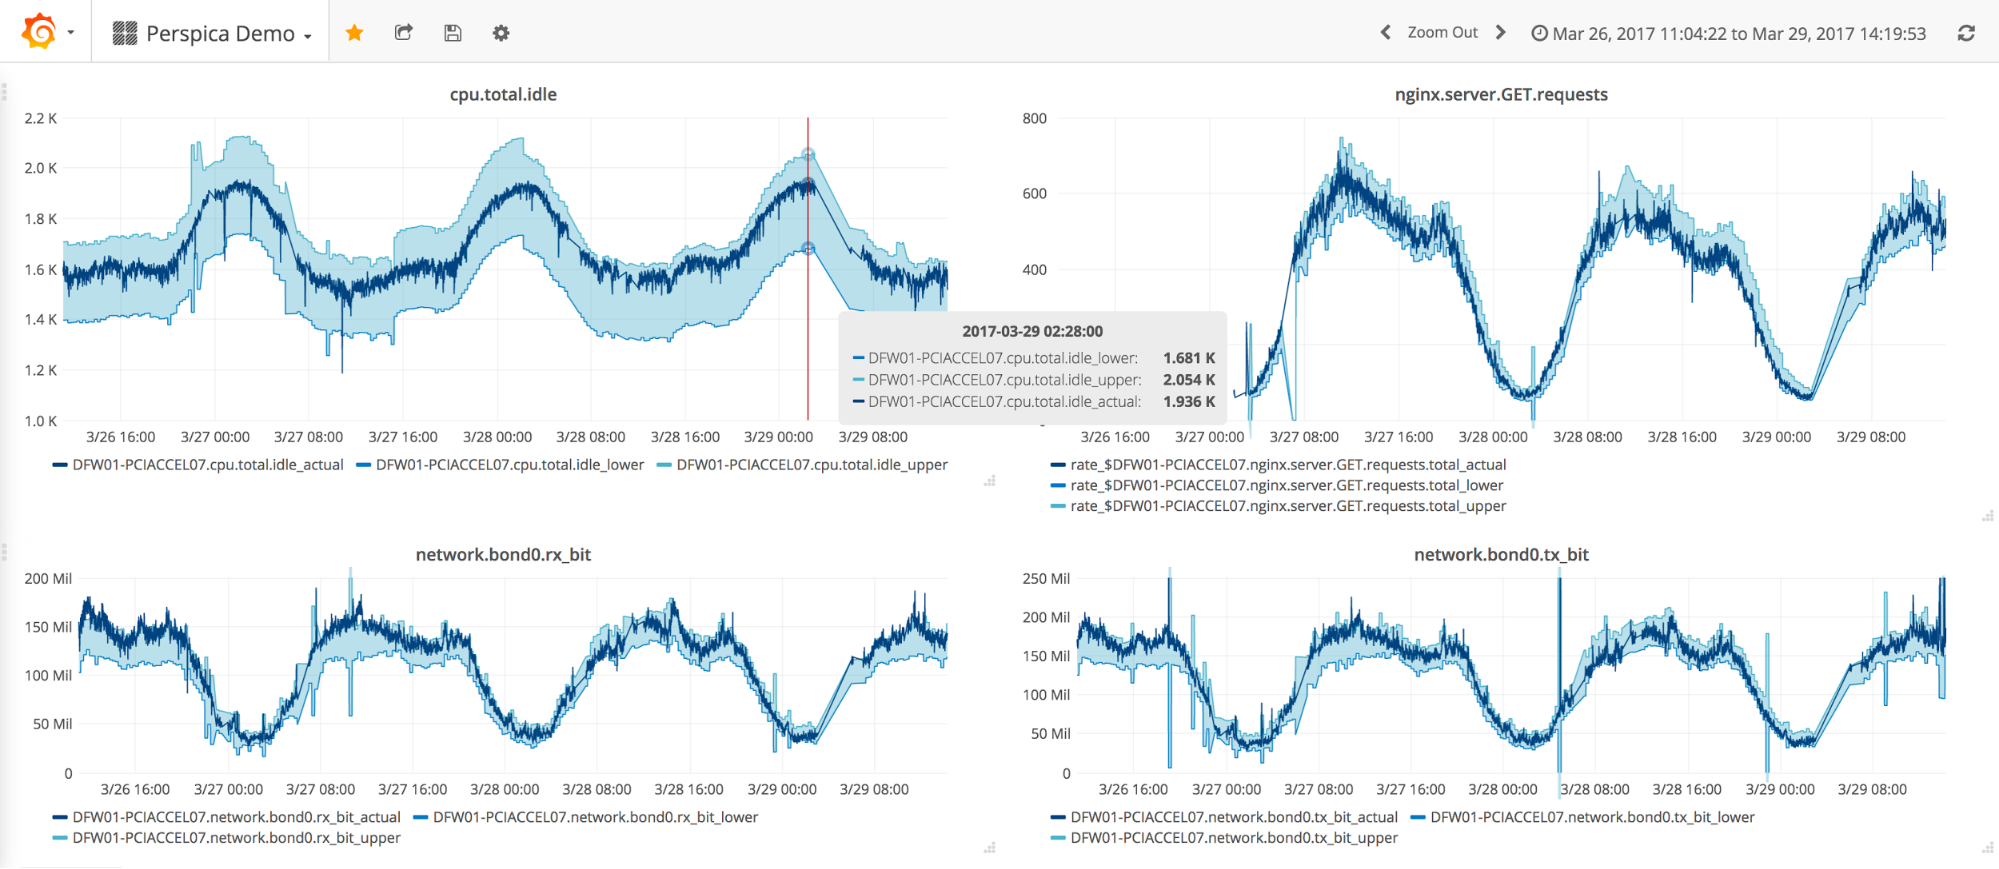
Task: Save dashboard with the floppy disk icon
Action: [452, 33]
